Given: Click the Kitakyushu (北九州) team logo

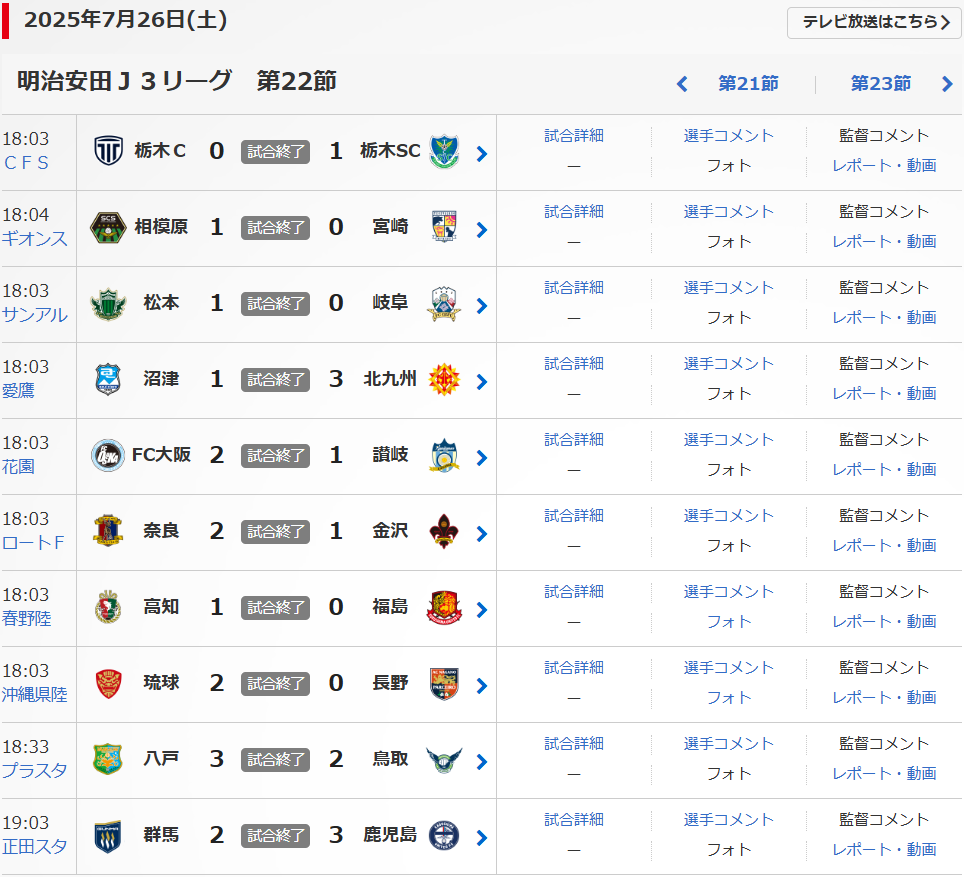Looking at the screenshot, I should tap(445, 380).
